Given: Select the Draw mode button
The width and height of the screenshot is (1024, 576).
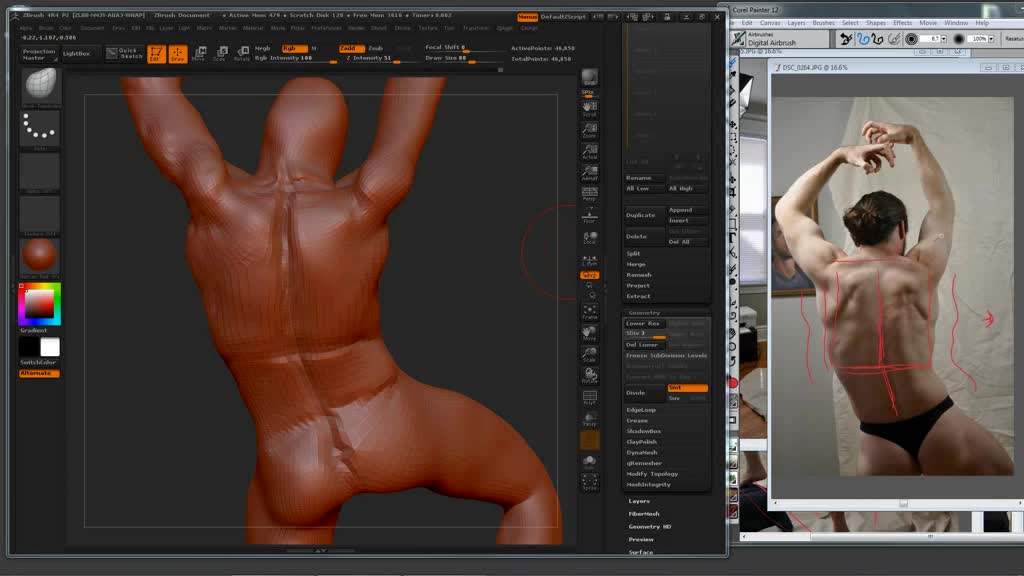Looking at the screenshot, I should pyautogui.click(x=177, y=54).
